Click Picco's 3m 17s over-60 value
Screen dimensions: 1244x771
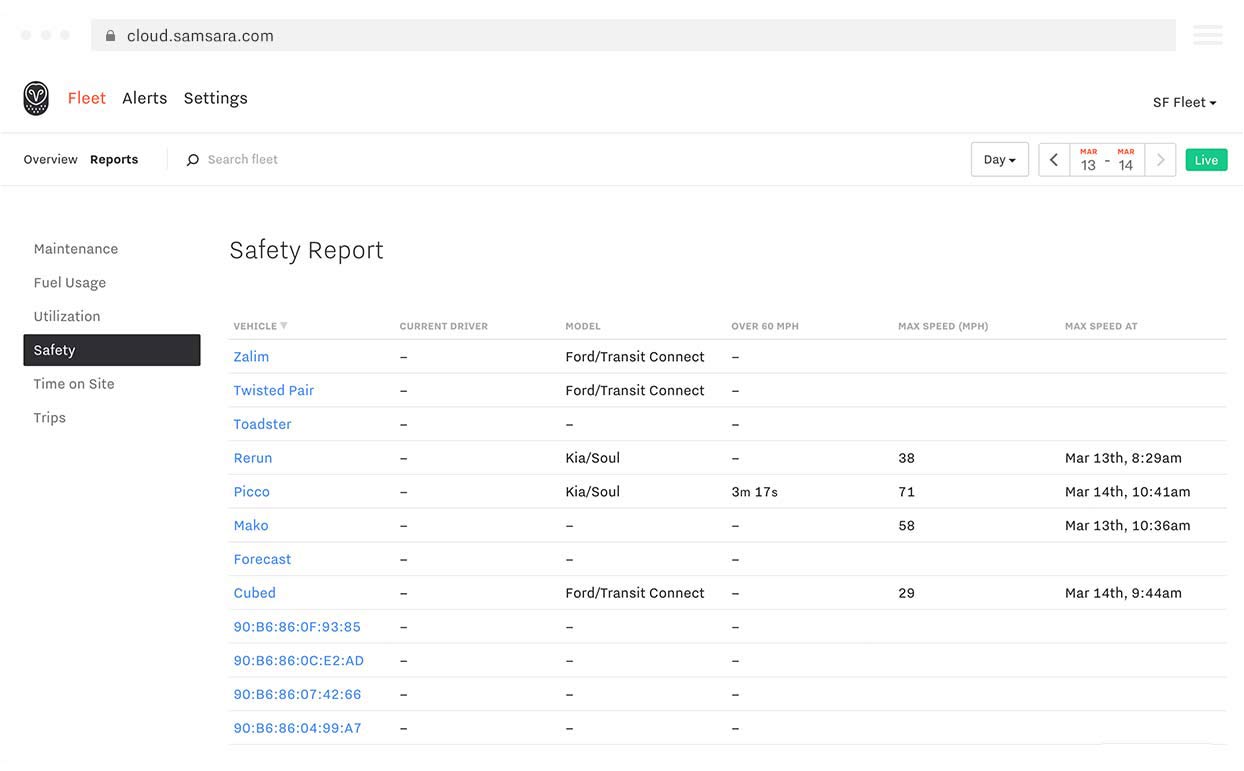coord(755,492)
